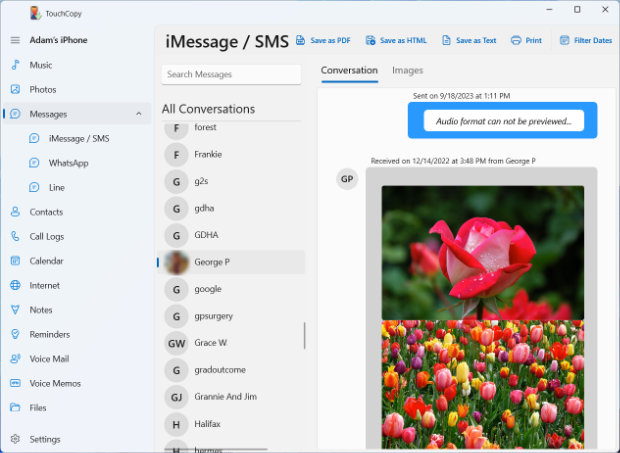Screen dimensions: 620x453
Task: Click the Call Logs phone icon
Action: point(15,236)
